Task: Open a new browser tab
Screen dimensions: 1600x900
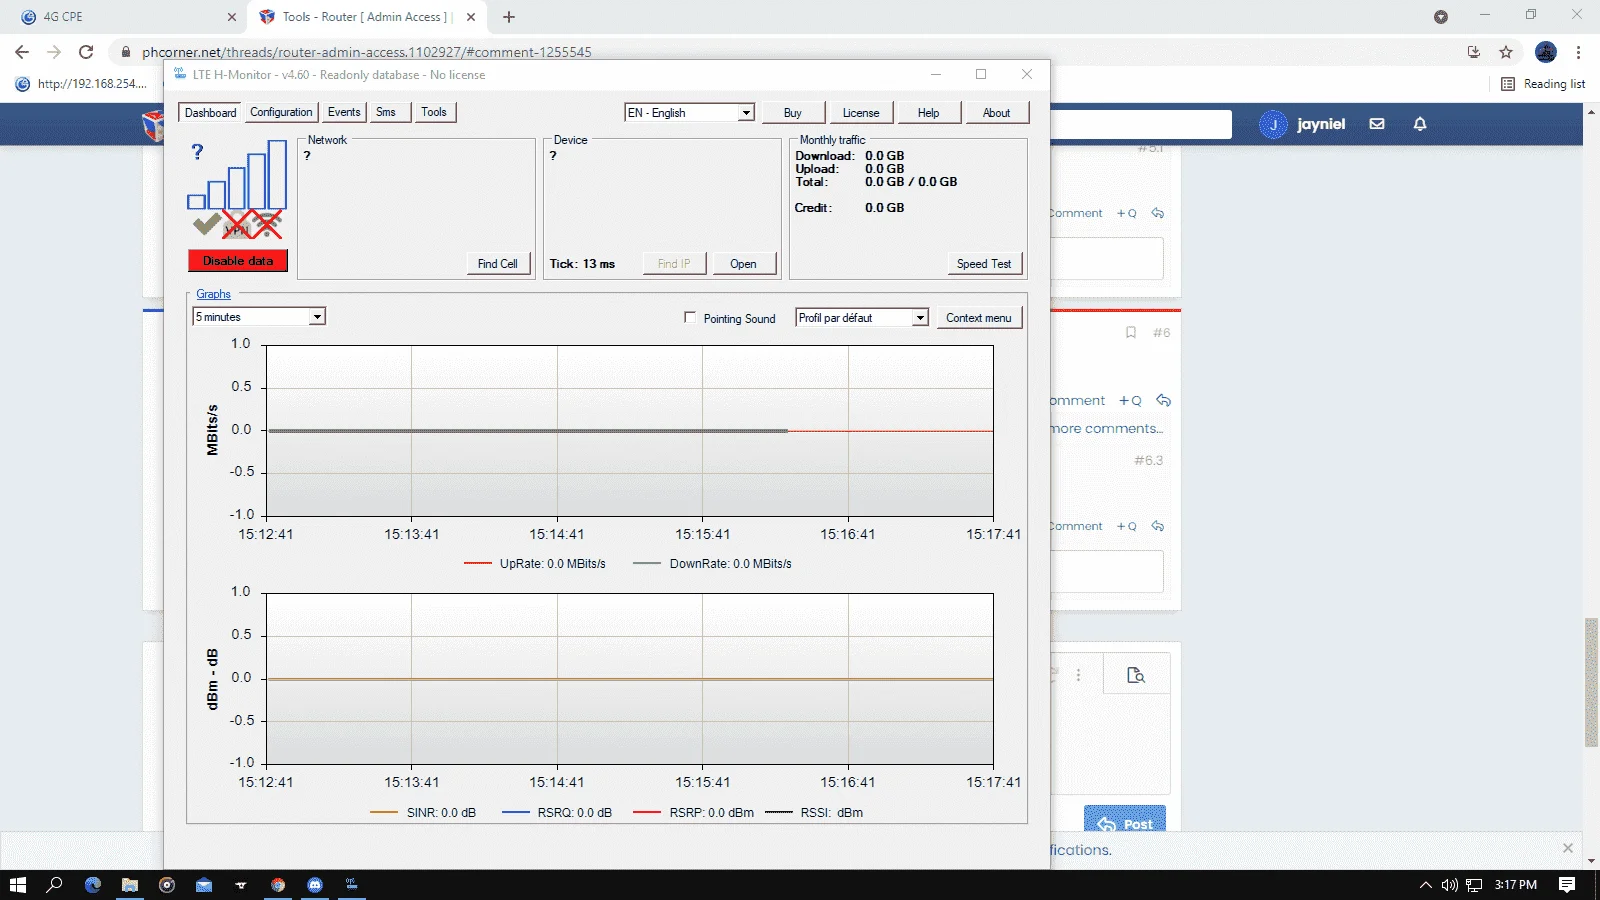Action: [x=509, y=17]
